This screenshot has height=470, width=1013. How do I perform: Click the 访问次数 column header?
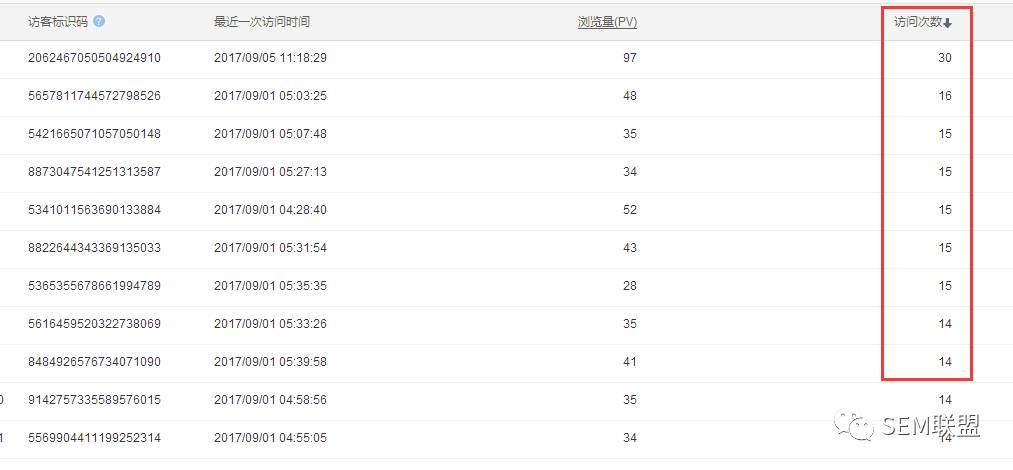pyautogui.click(x=918, y=22)
